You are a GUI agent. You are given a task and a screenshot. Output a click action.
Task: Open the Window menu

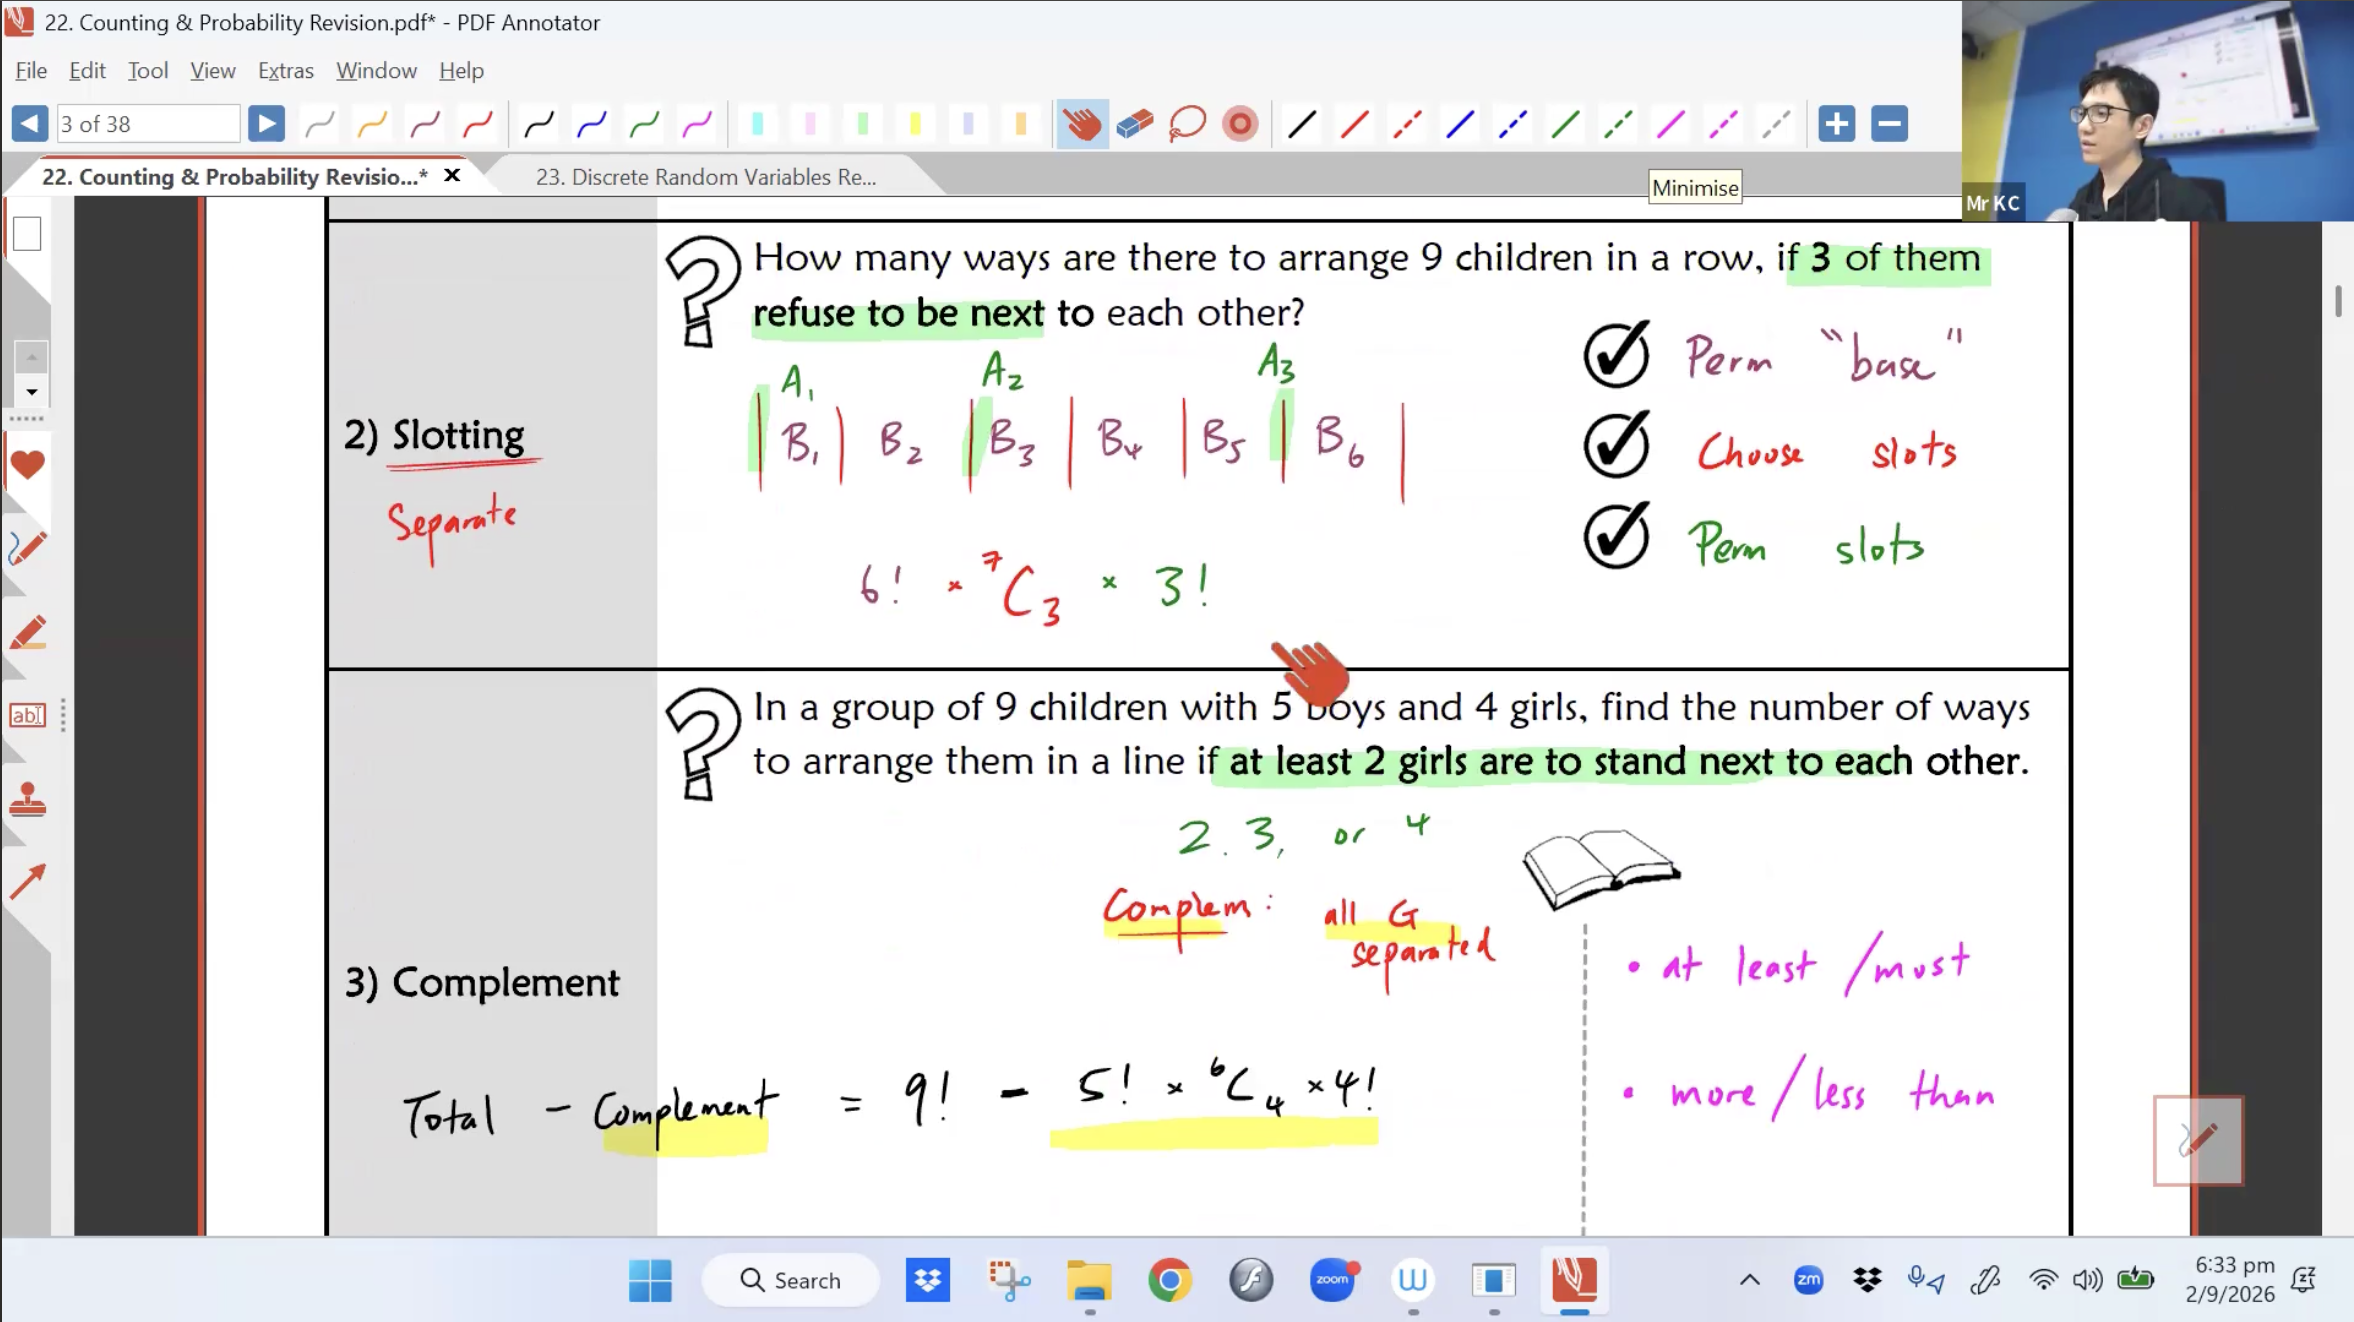[x=376, y=70]
